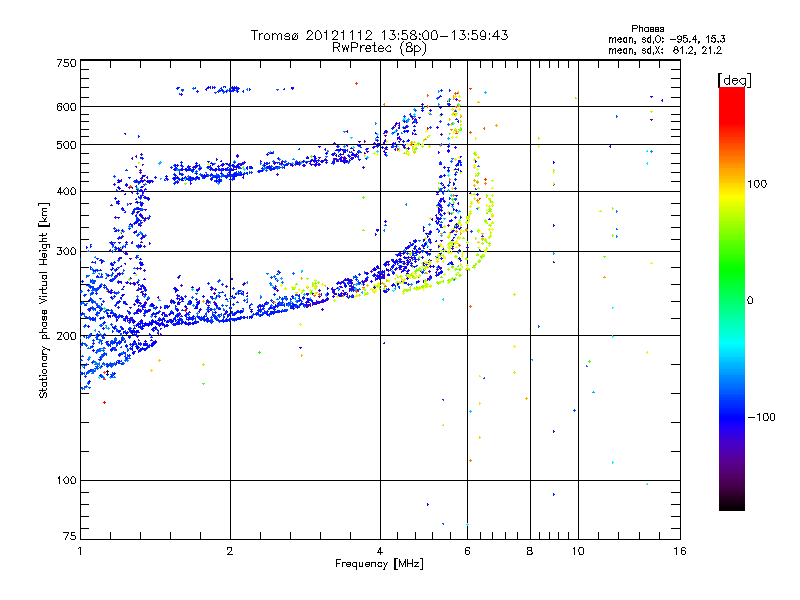Screen dimensions: 800x600
Task: Click y-axis tick label "750"
Action: 66,63
